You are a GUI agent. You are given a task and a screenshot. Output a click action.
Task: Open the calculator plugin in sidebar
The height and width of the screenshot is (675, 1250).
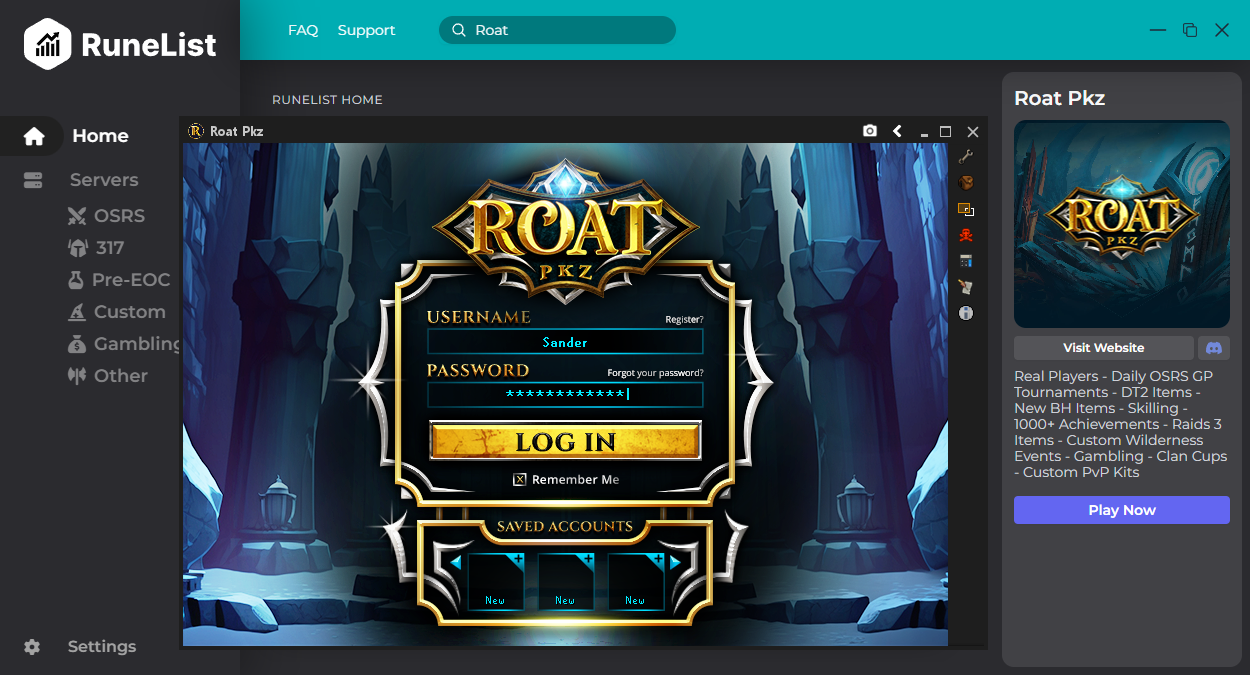pos(966,262)
